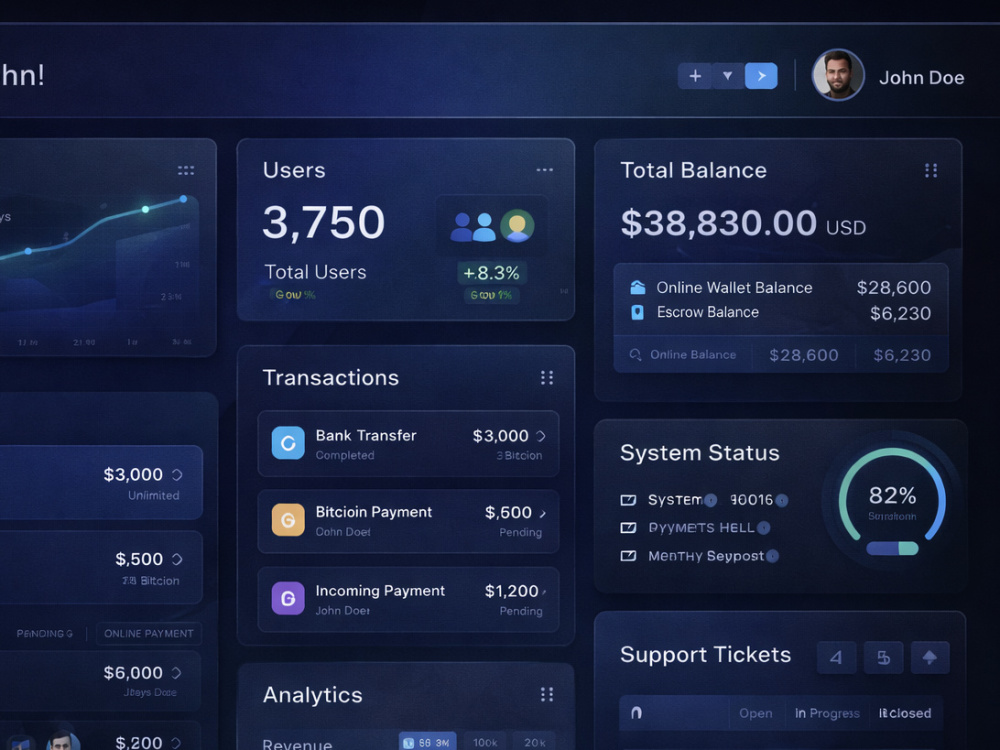Click the info dot after MENTHY Seypost
The width and height of the screenshot is (1000, 750).
pyautogui.click(x=772, y=556)
